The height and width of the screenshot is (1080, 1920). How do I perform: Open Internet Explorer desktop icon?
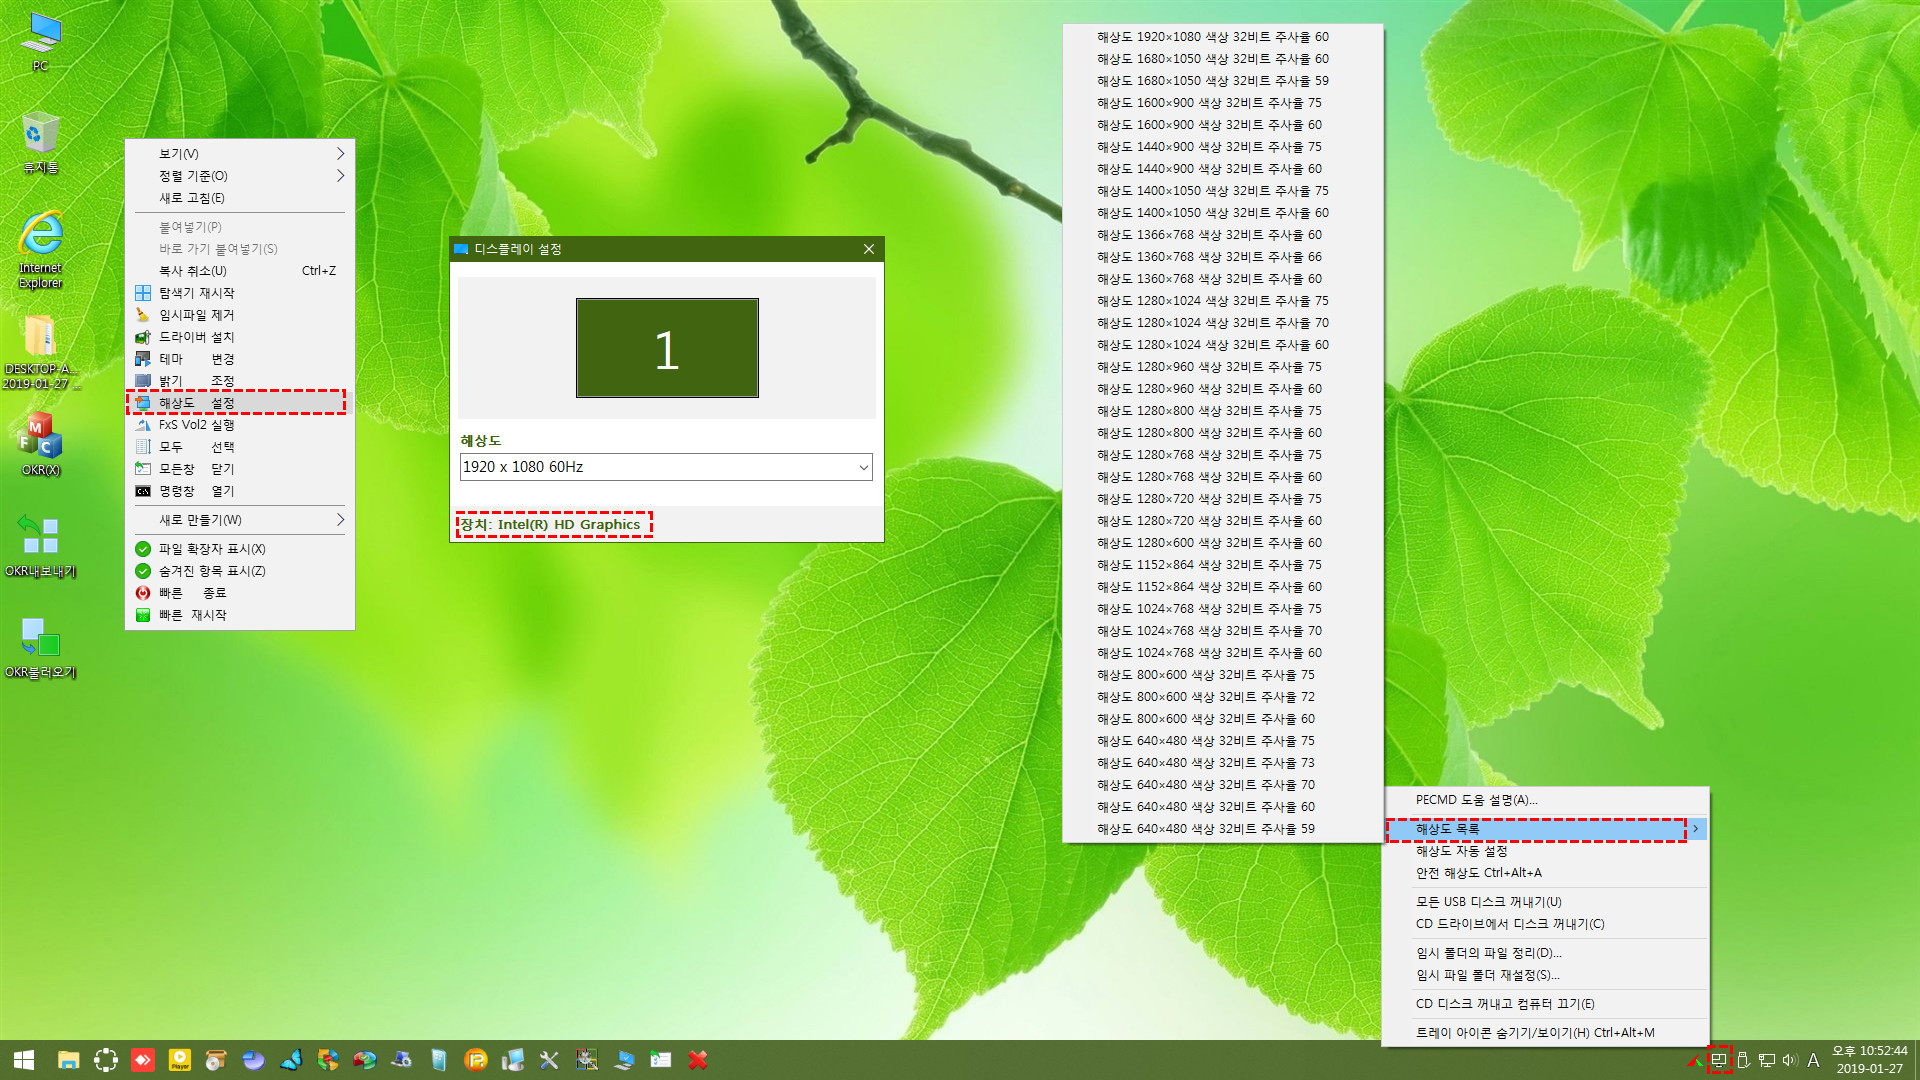pos(40,250)
